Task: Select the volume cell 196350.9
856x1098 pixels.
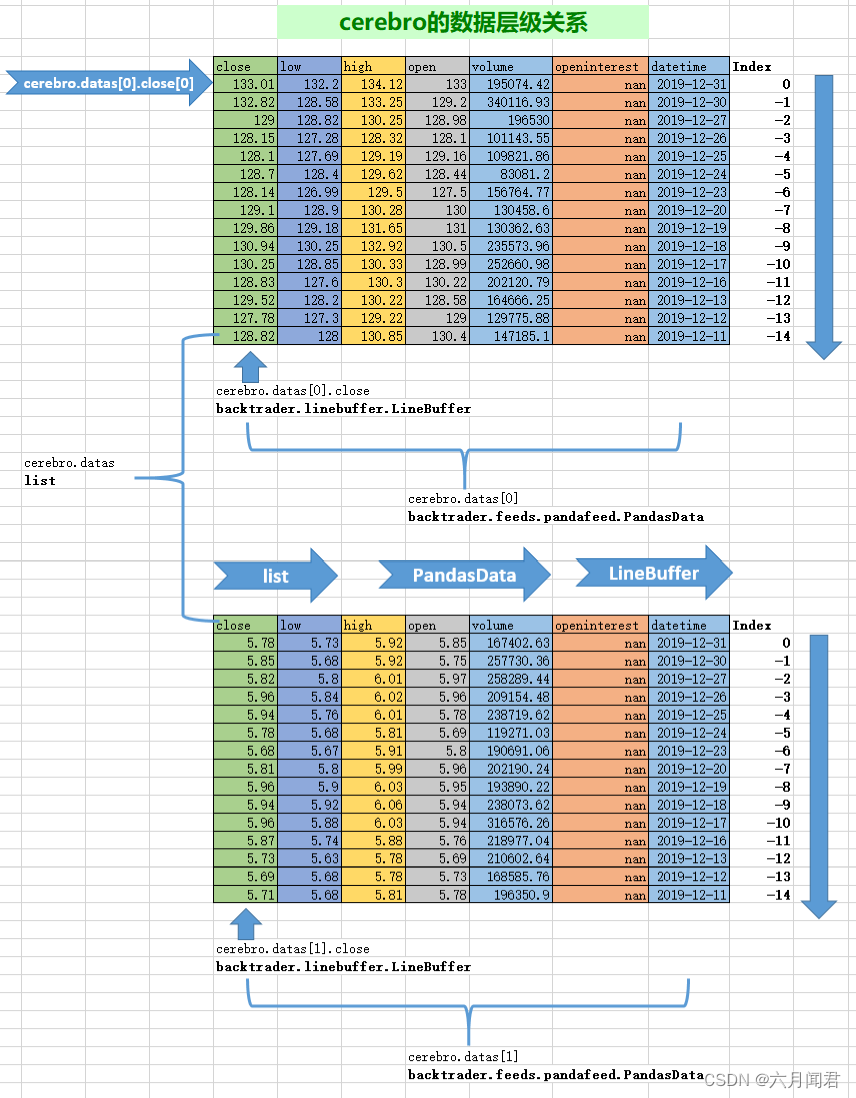Action: [511, 895]
